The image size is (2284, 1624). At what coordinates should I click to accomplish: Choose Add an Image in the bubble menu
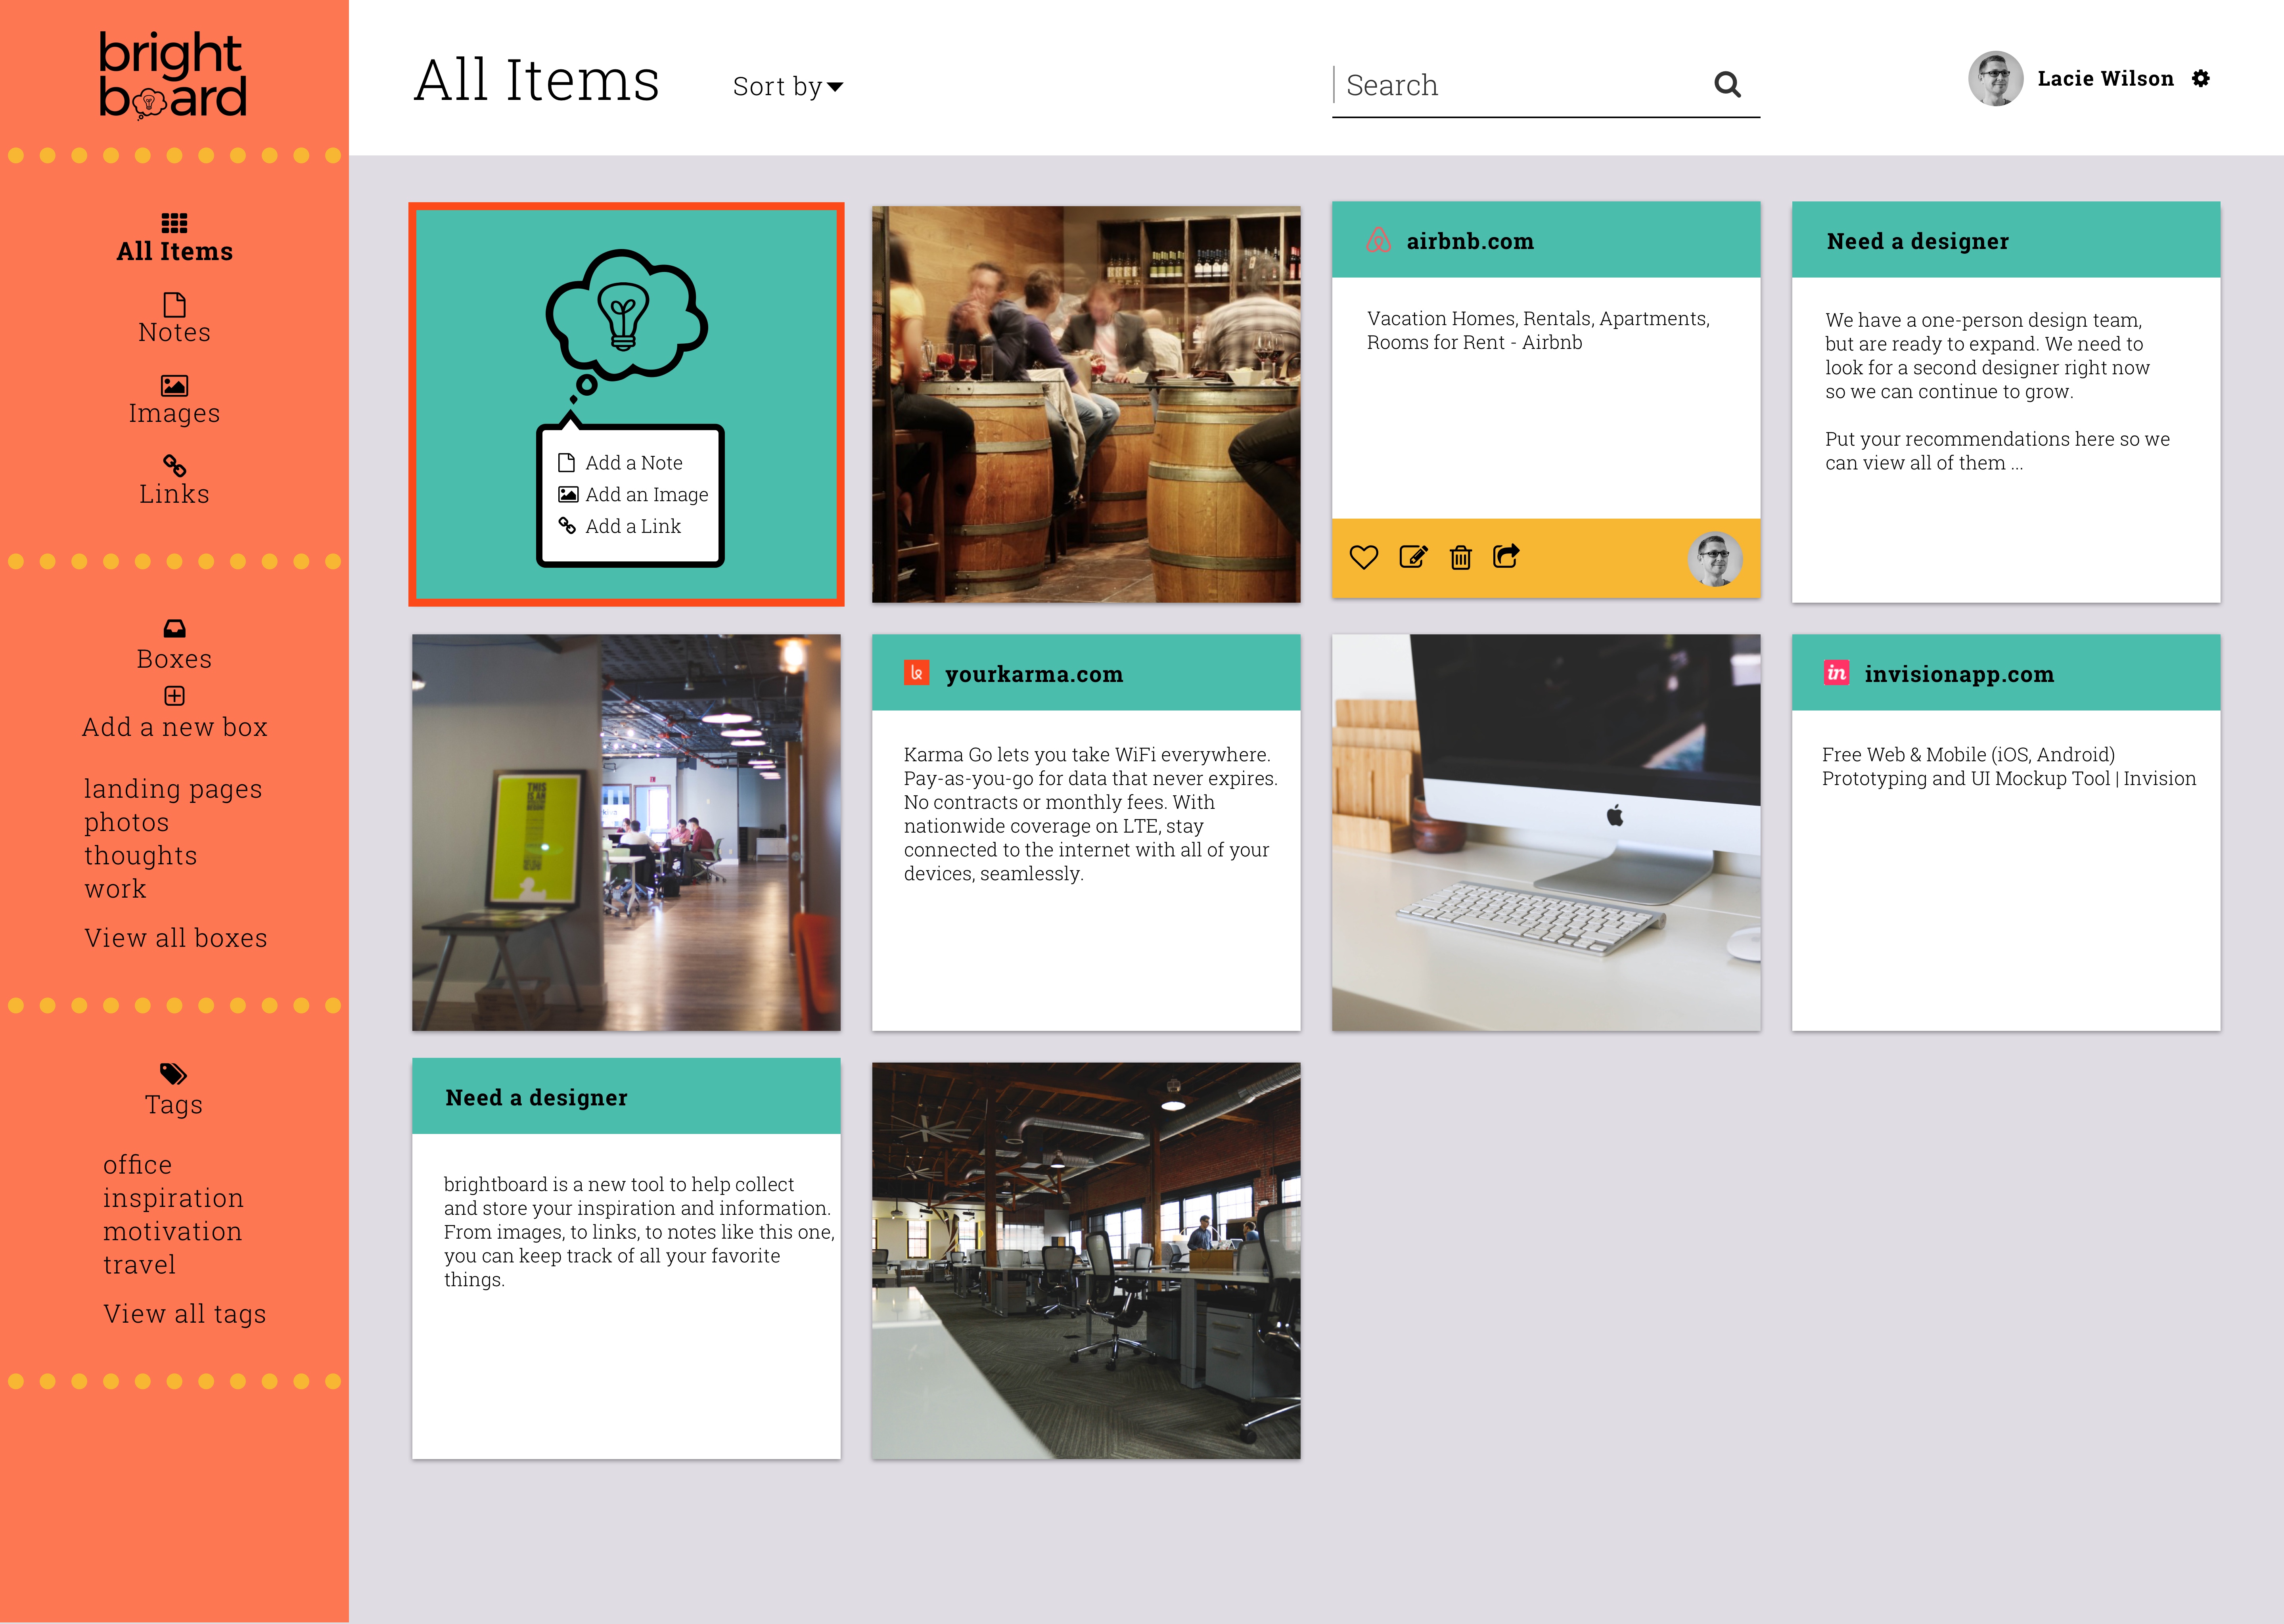pyautogui.click(x=647, y=494)
